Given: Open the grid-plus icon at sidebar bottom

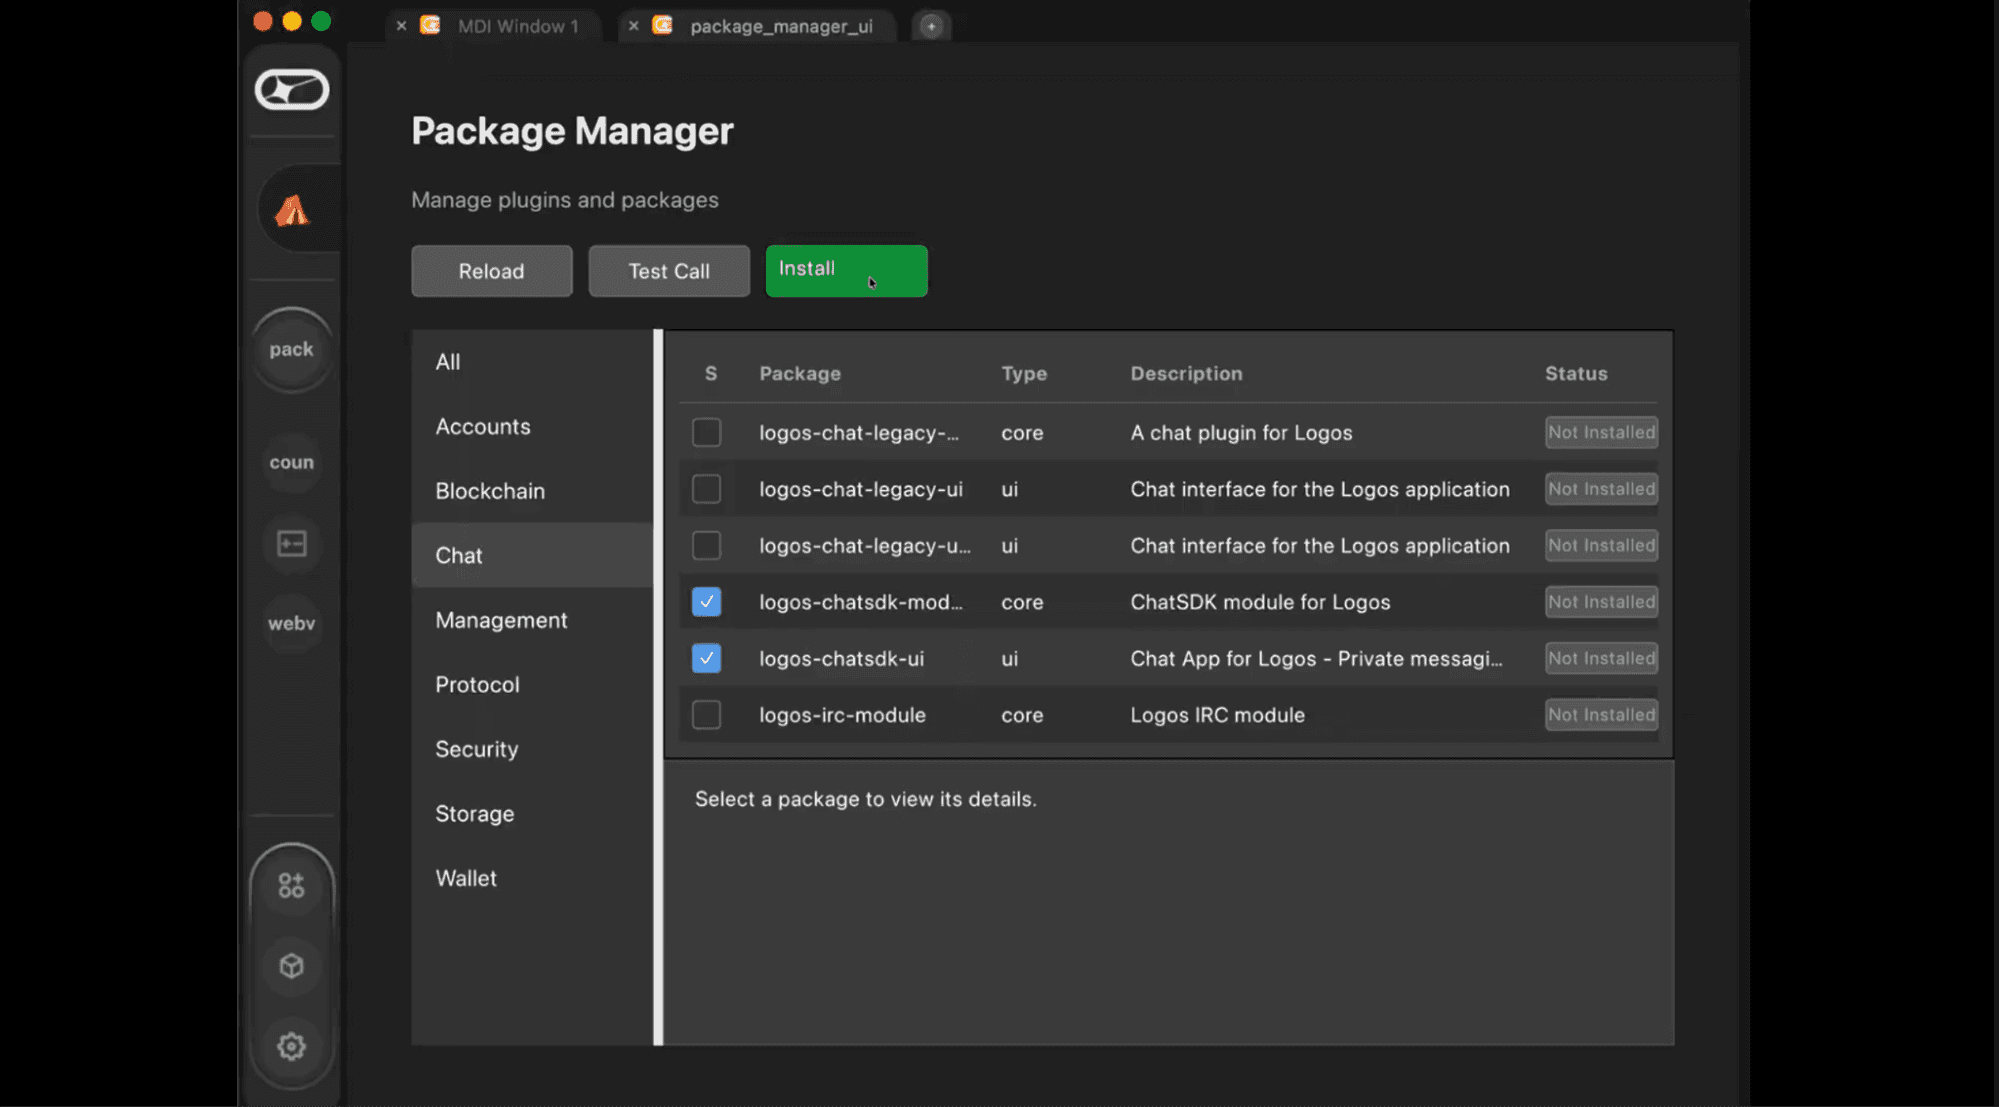Looking at the screenshot, I should 291,884.
